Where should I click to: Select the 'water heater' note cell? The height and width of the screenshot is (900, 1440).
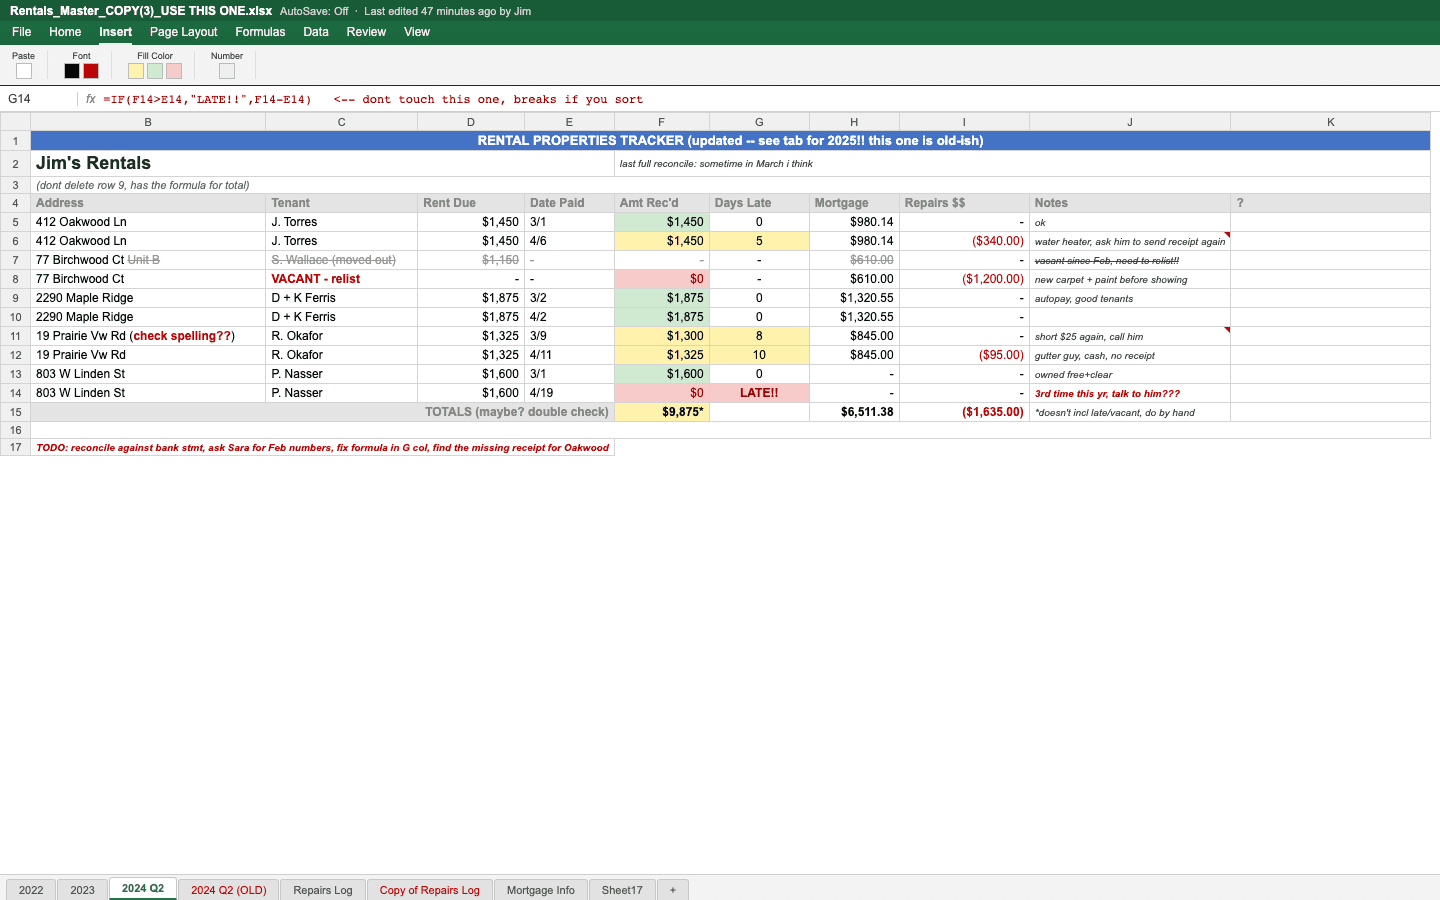[x=1130, y=241]
